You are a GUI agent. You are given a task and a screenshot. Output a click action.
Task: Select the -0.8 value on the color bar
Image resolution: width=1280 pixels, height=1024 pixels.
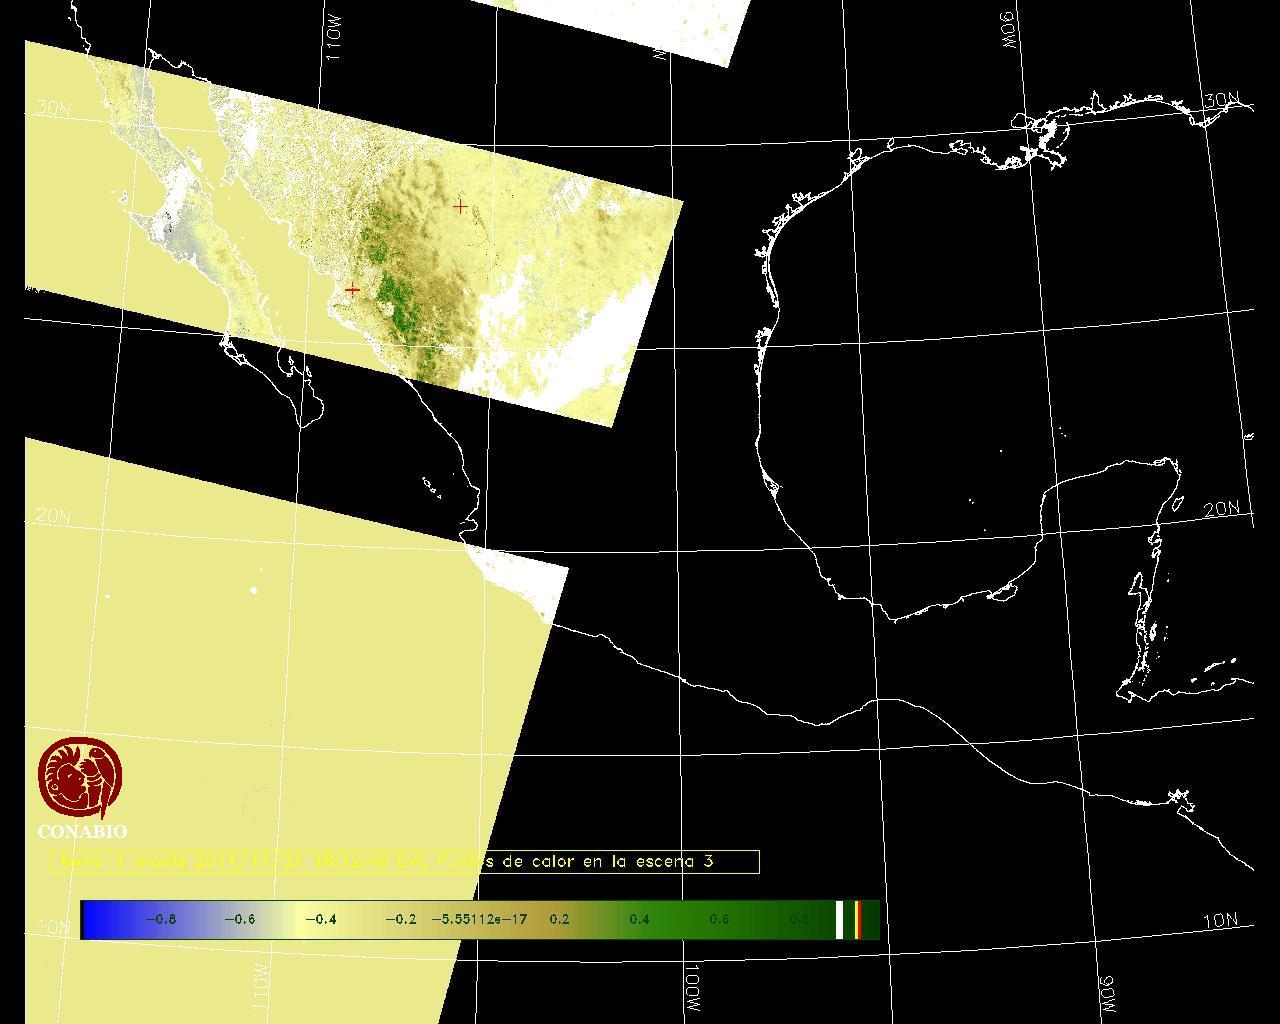(160, 919)
